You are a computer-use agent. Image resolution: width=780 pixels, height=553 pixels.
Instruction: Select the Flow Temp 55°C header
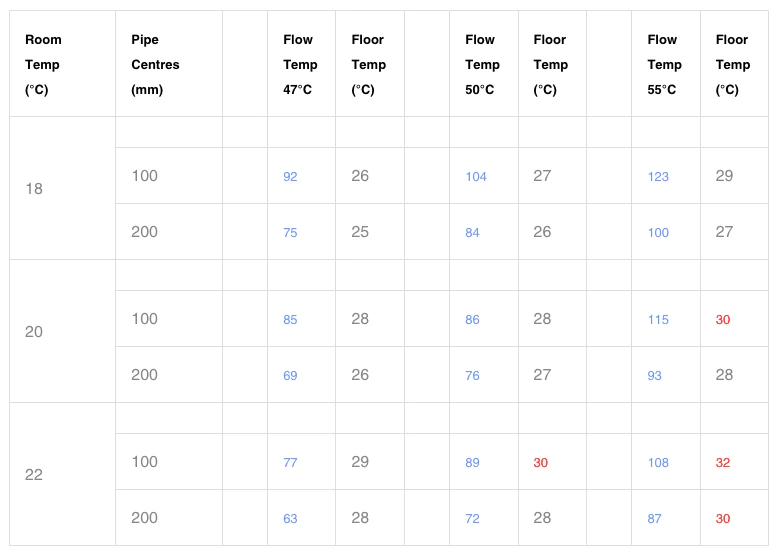[x=664, y=65]
